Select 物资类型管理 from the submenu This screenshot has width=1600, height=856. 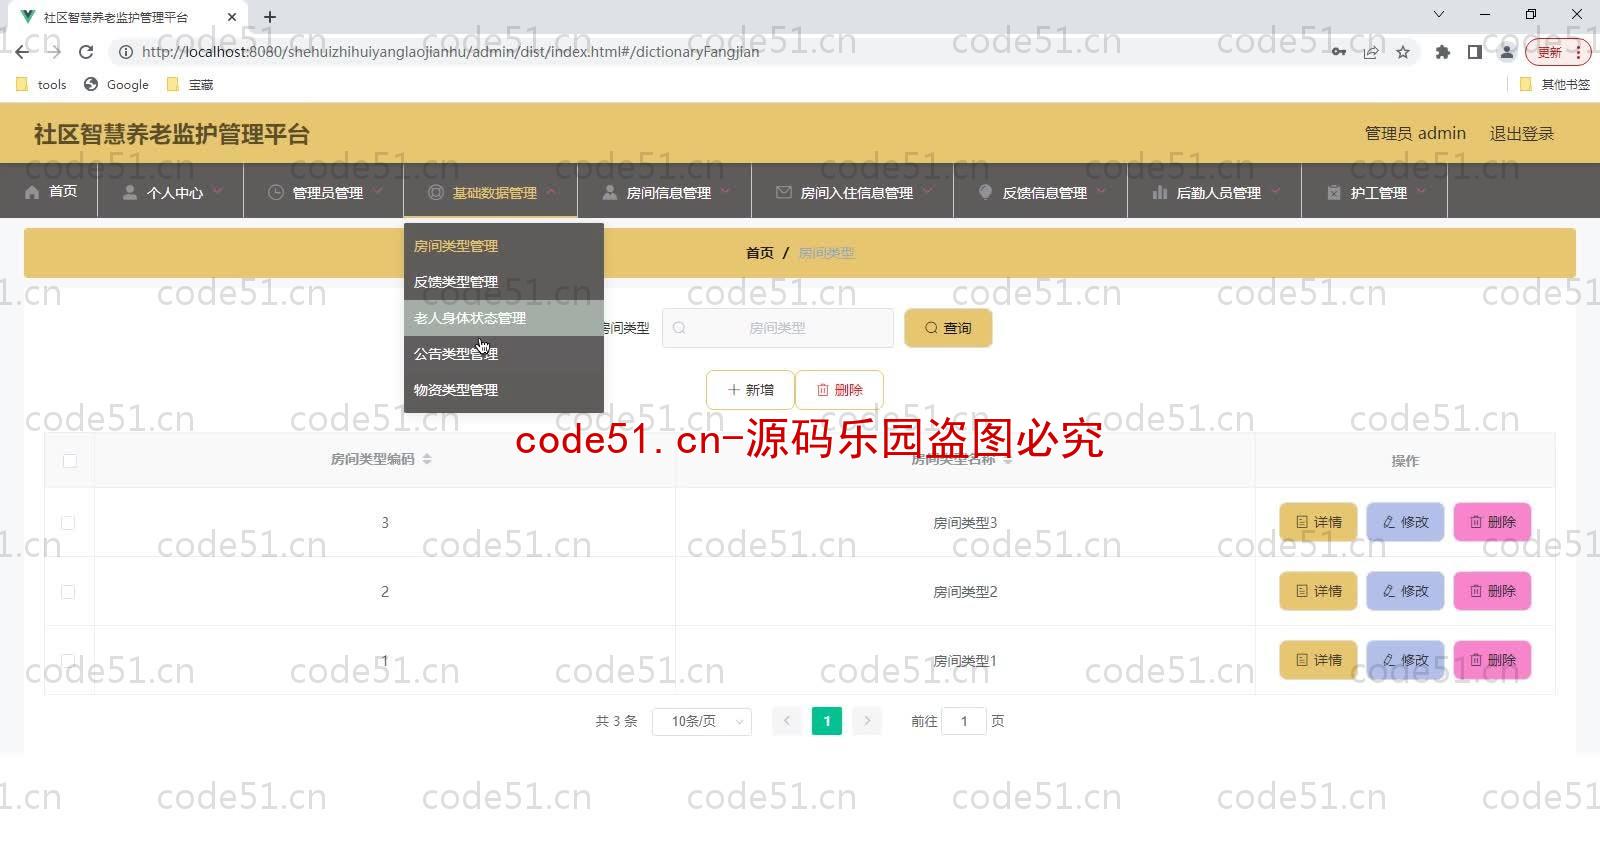(504, 390)
